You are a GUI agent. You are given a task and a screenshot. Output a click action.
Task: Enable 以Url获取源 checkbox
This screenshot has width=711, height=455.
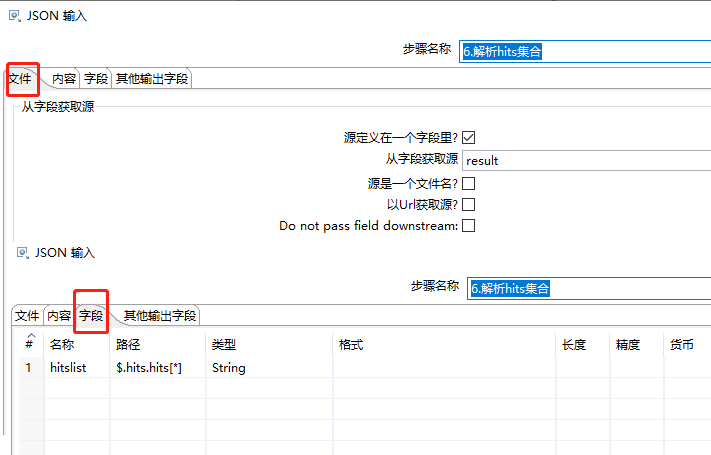click(x=468, y=205)
